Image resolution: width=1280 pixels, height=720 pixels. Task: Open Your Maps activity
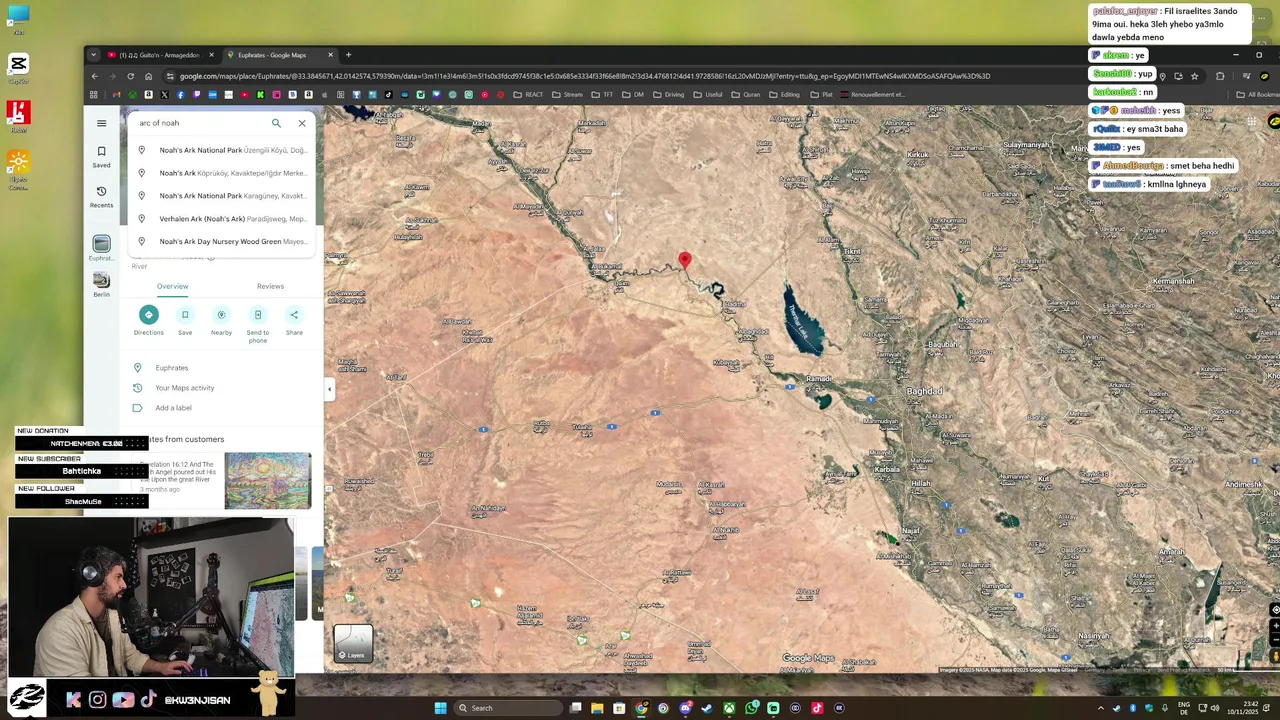point(222,388)
